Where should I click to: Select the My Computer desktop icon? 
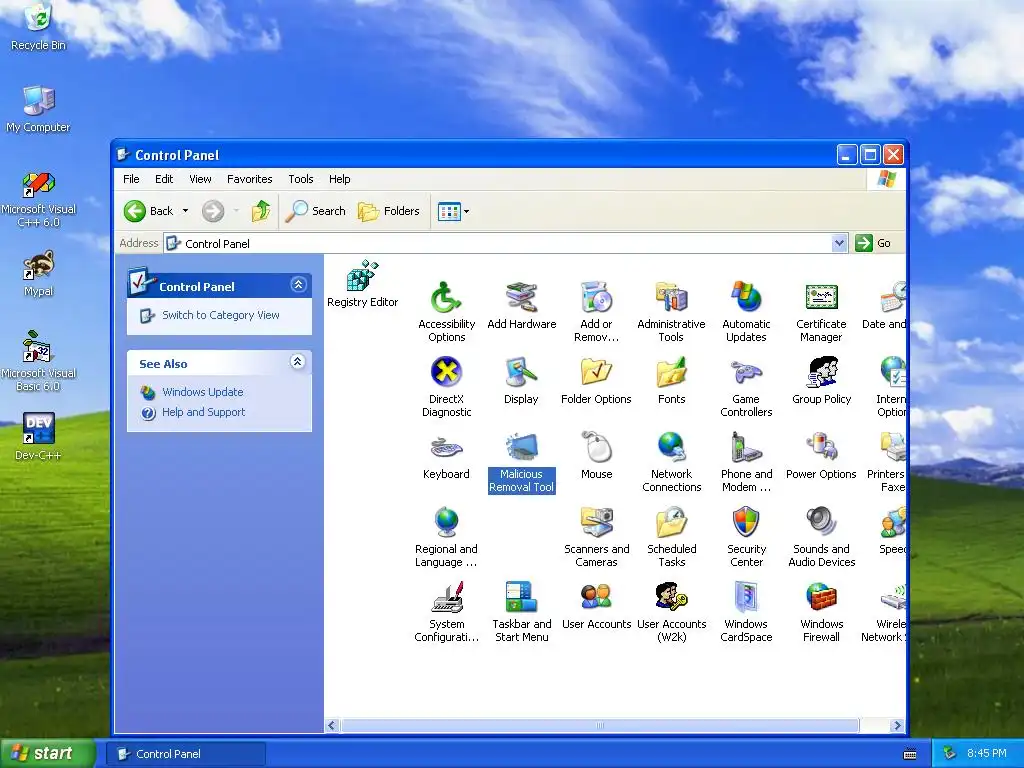pyautogui.click(x=39, y=109)
